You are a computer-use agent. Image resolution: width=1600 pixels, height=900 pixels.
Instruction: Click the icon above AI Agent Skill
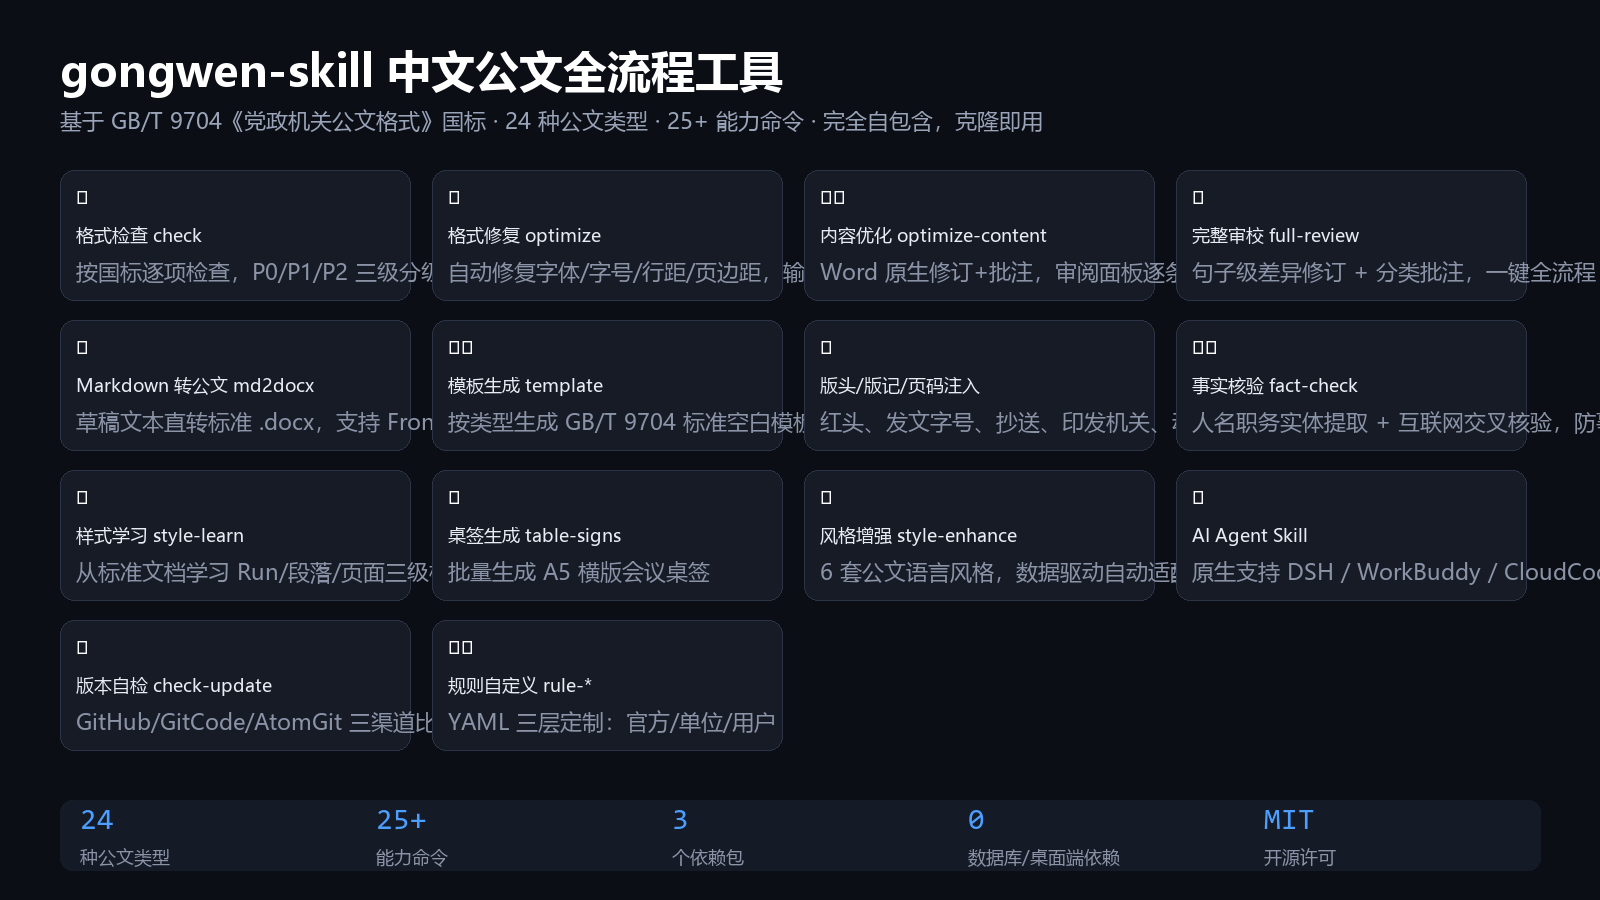pyautogui.click(x=1198, y=498)
